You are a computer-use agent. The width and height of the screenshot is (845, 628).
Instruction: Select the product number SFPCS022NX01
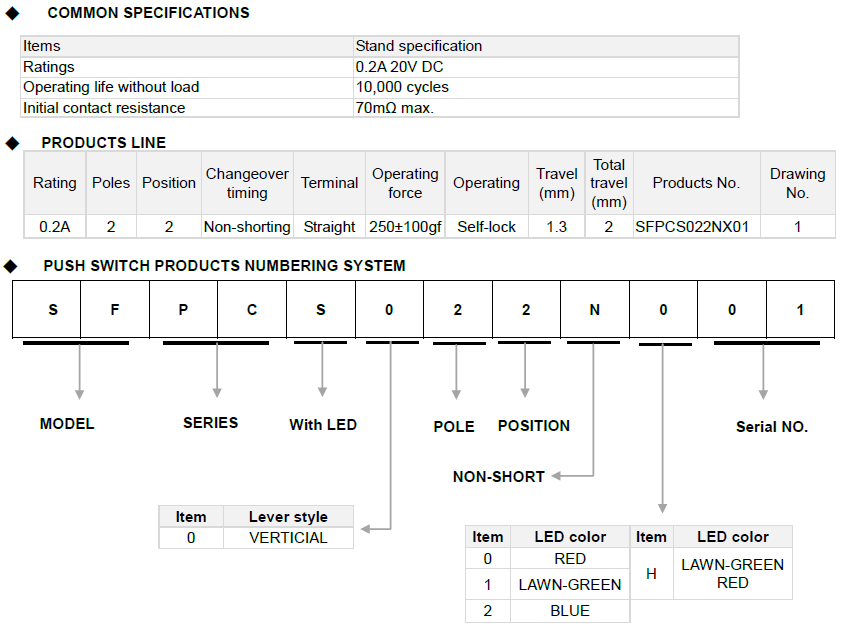692,227
